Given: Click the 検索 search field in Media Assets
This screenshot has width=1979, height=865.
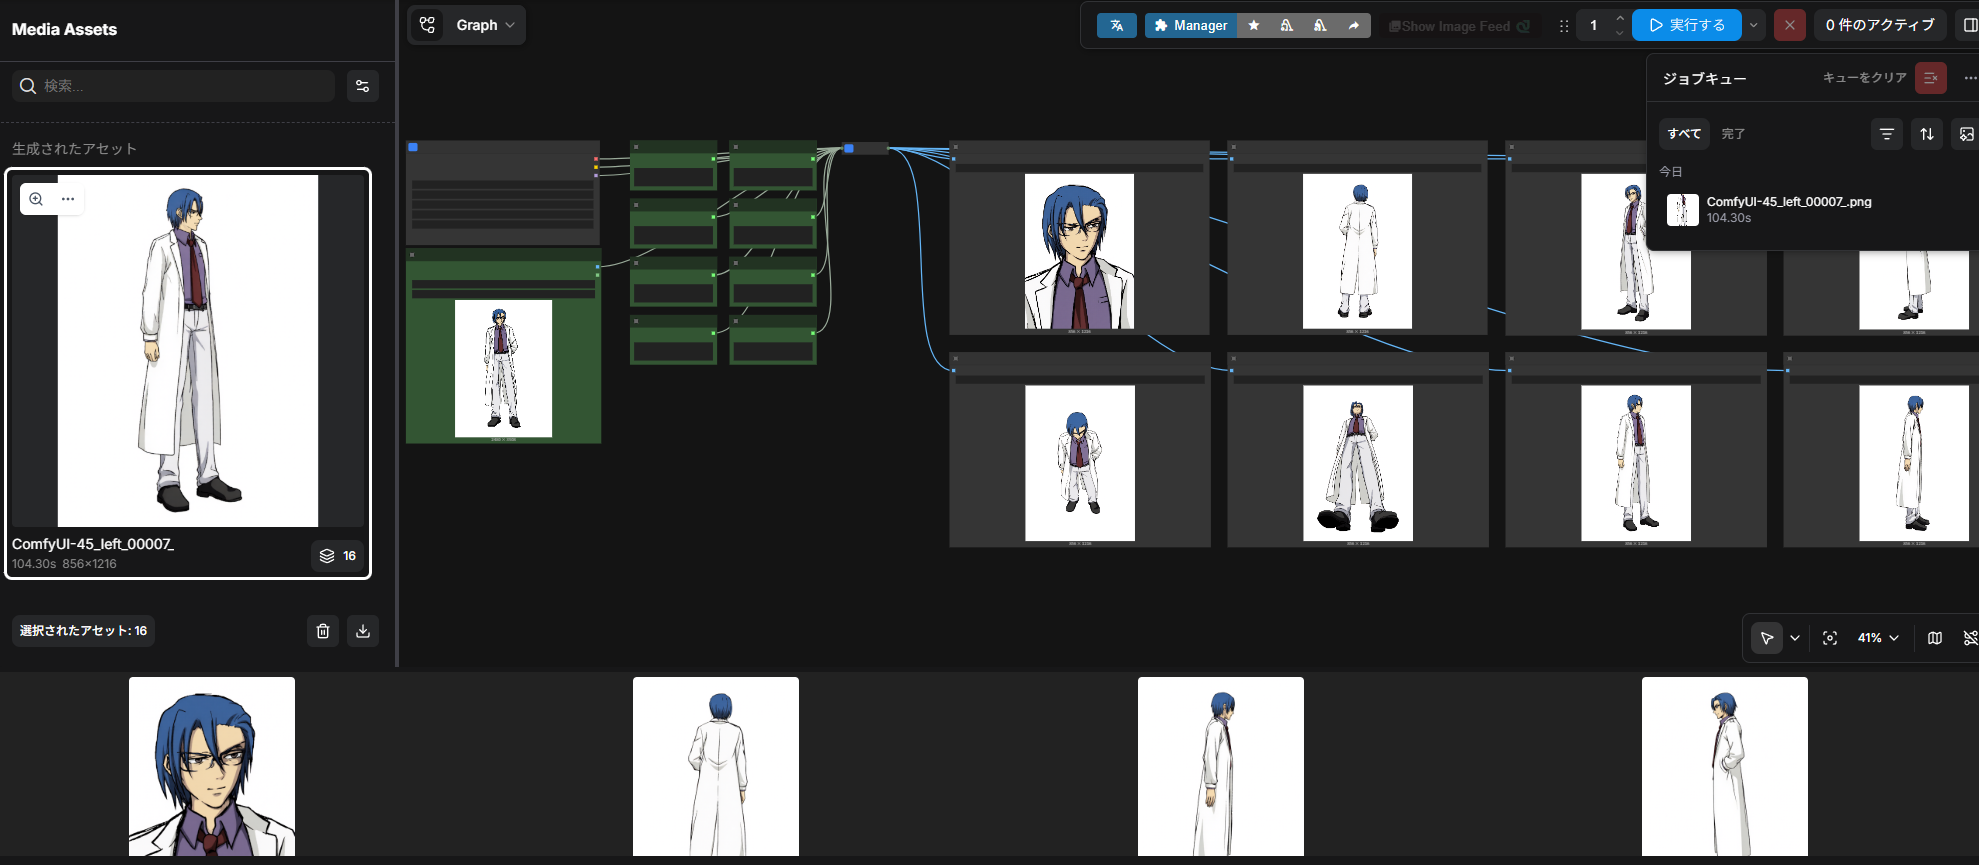Looking at the screenshot, I should [x=185, y=86].
